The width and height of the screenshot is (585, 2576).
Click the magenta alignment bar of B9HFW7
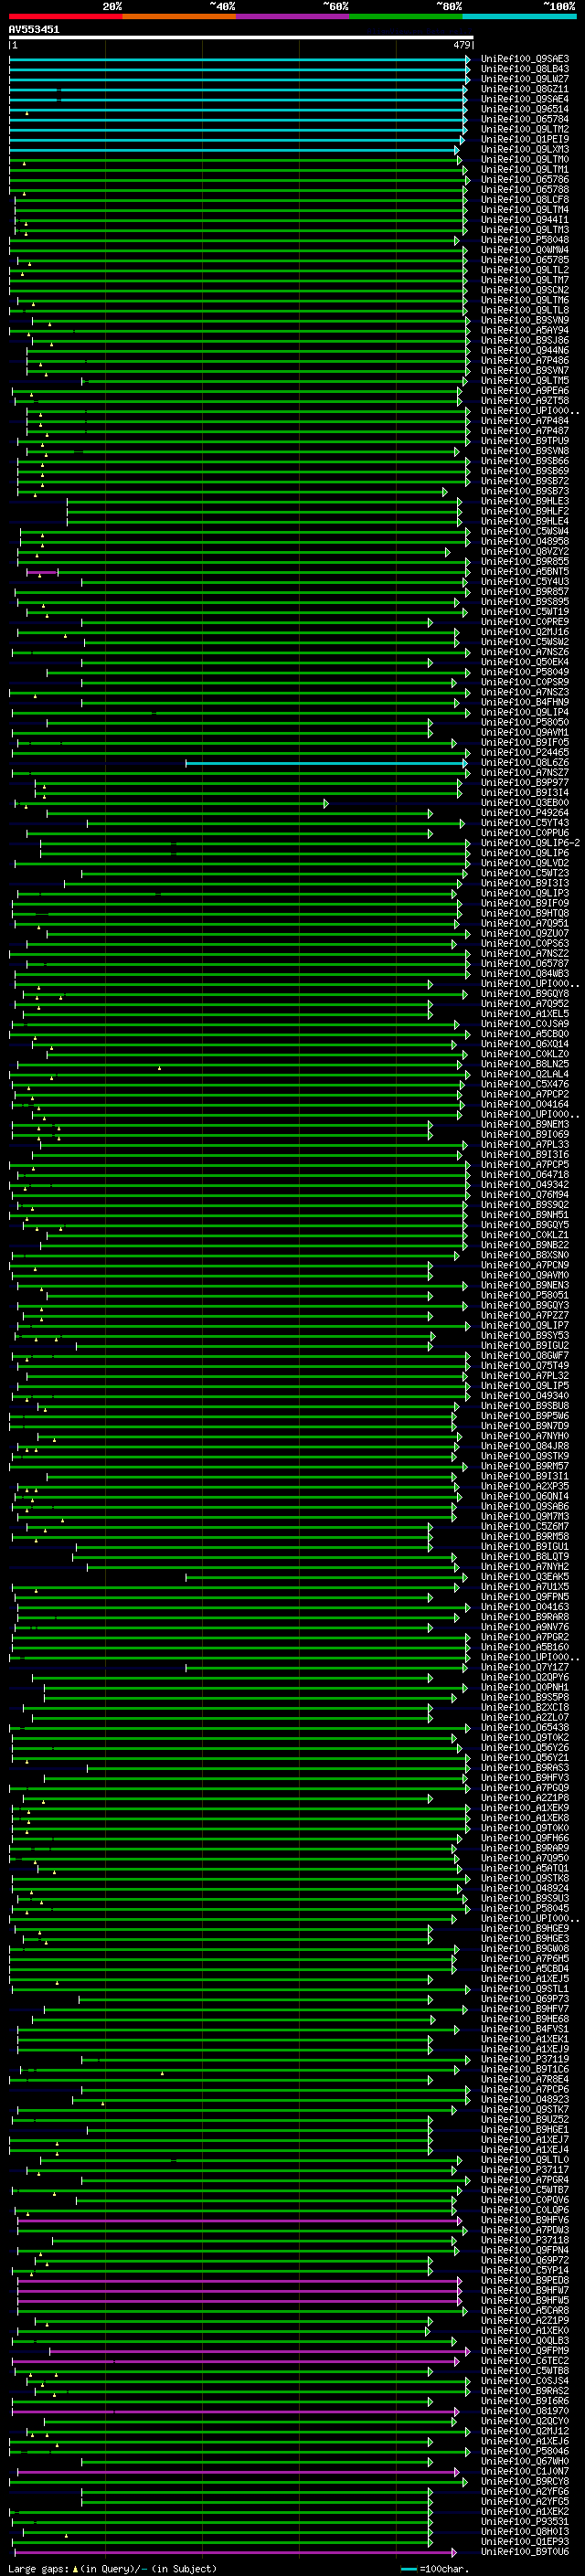(239, 2291)
